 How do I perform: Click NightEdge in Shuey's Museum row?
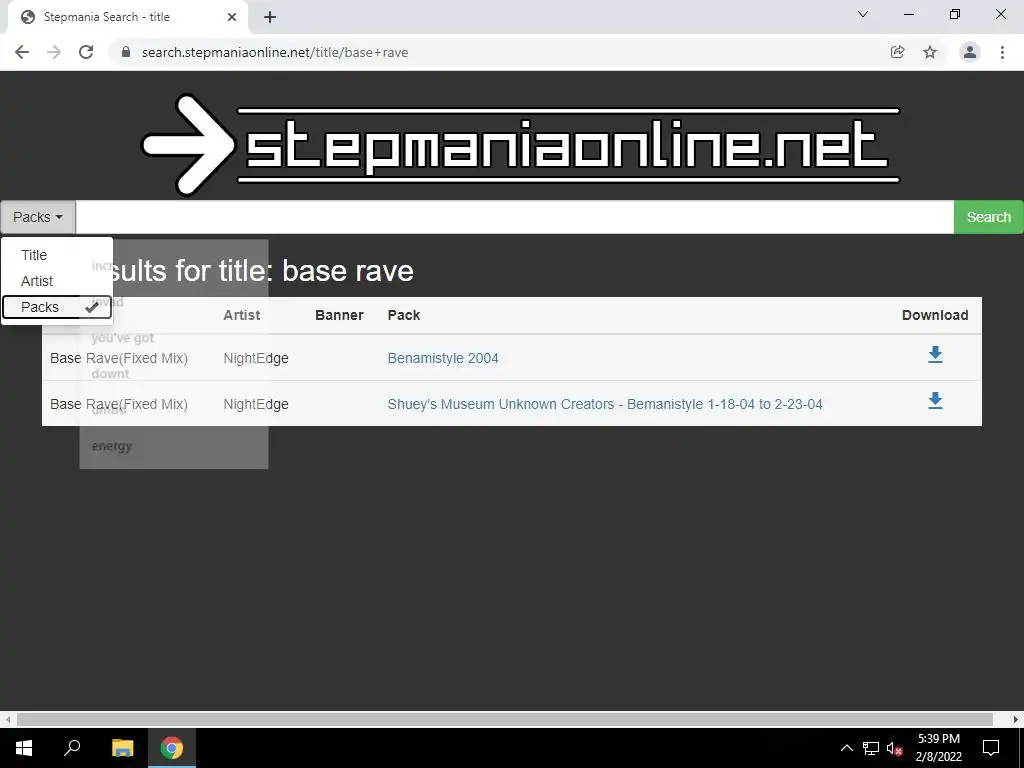click(x=256, y=404)
